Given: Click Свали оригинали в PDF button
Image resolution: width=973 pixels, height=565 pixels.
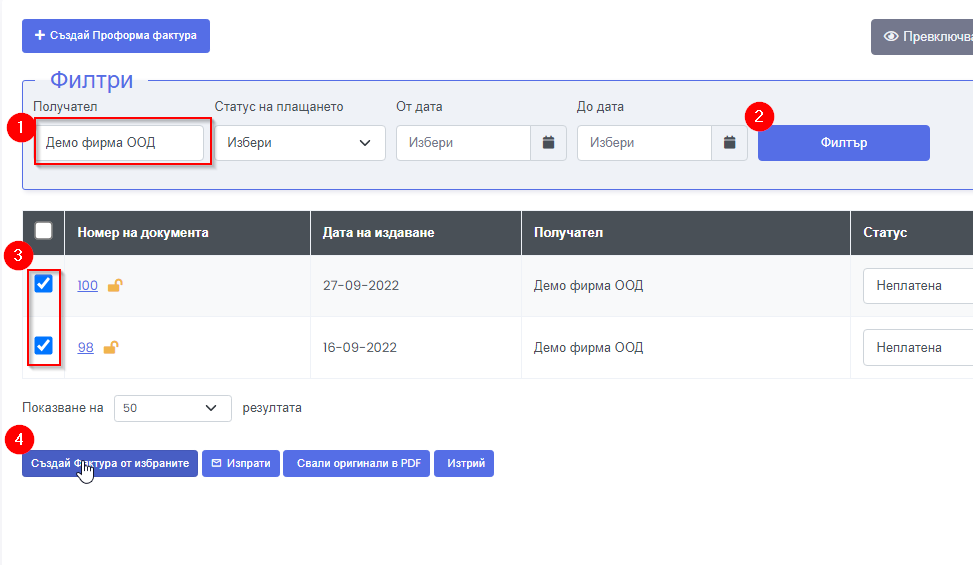Looking at the screenshot, I should [356, 464].
